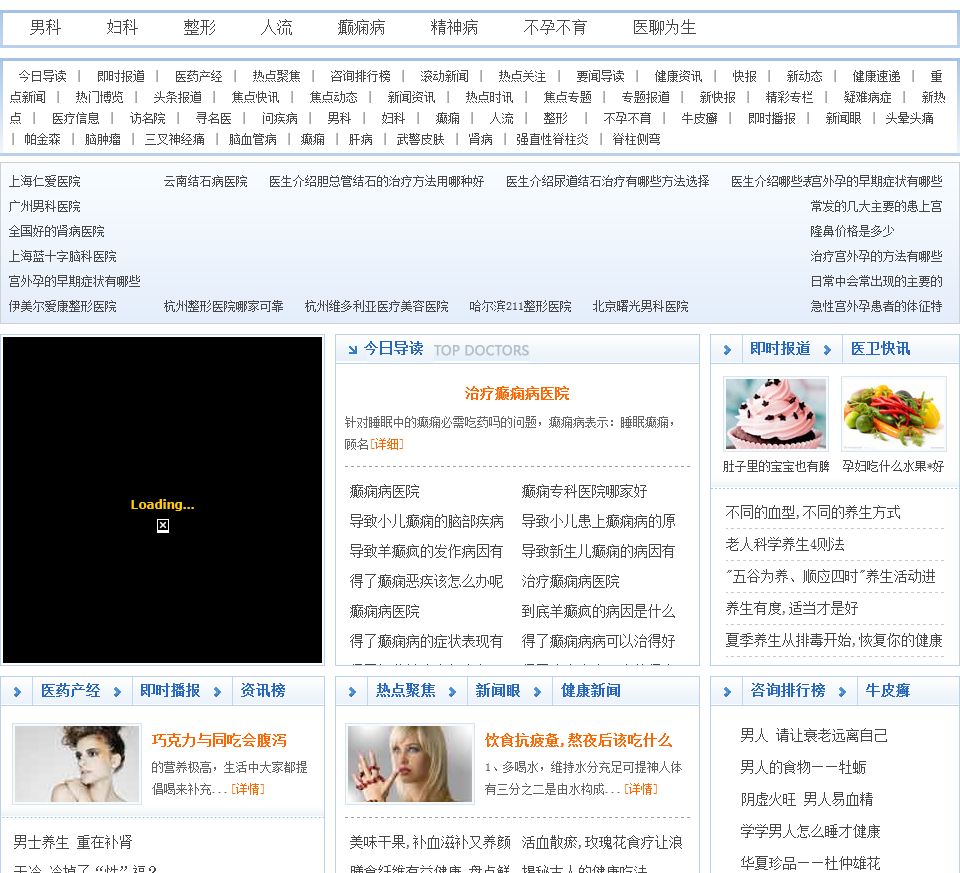Click the arrow icon before 热点聚焦

[x=352, y=692]
